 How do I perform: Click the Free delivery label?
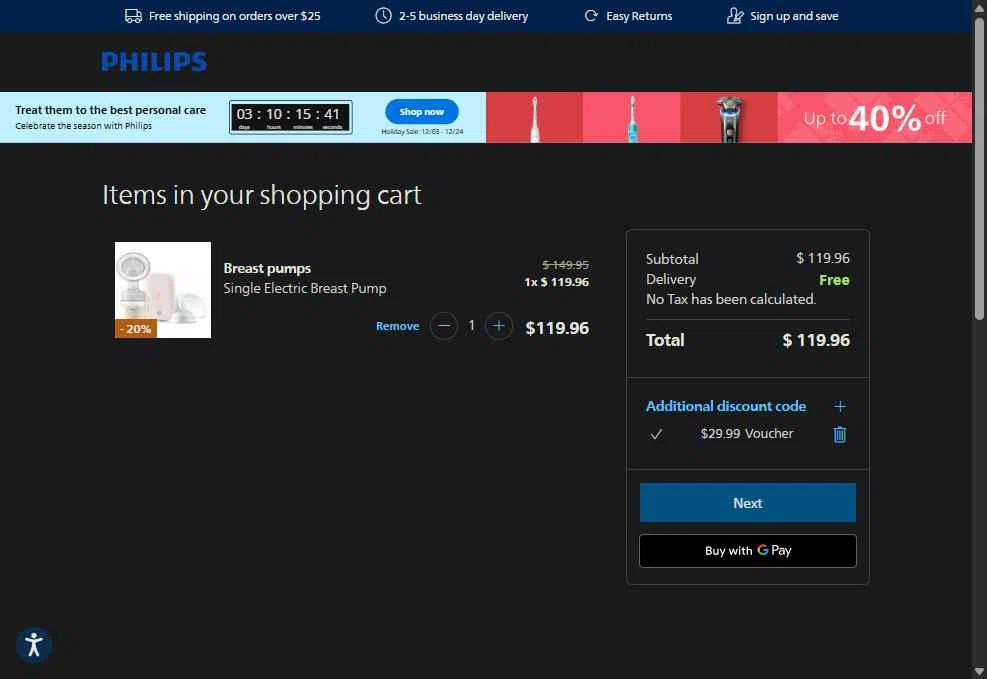pyautogui.click(x=834, y=280)
